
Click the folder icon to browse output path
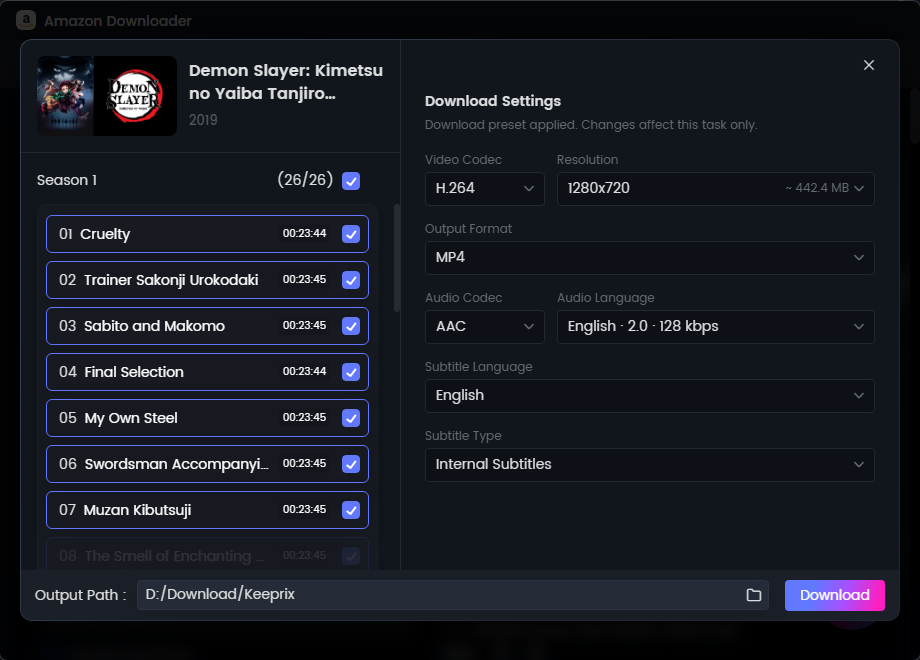coord(753,595)
